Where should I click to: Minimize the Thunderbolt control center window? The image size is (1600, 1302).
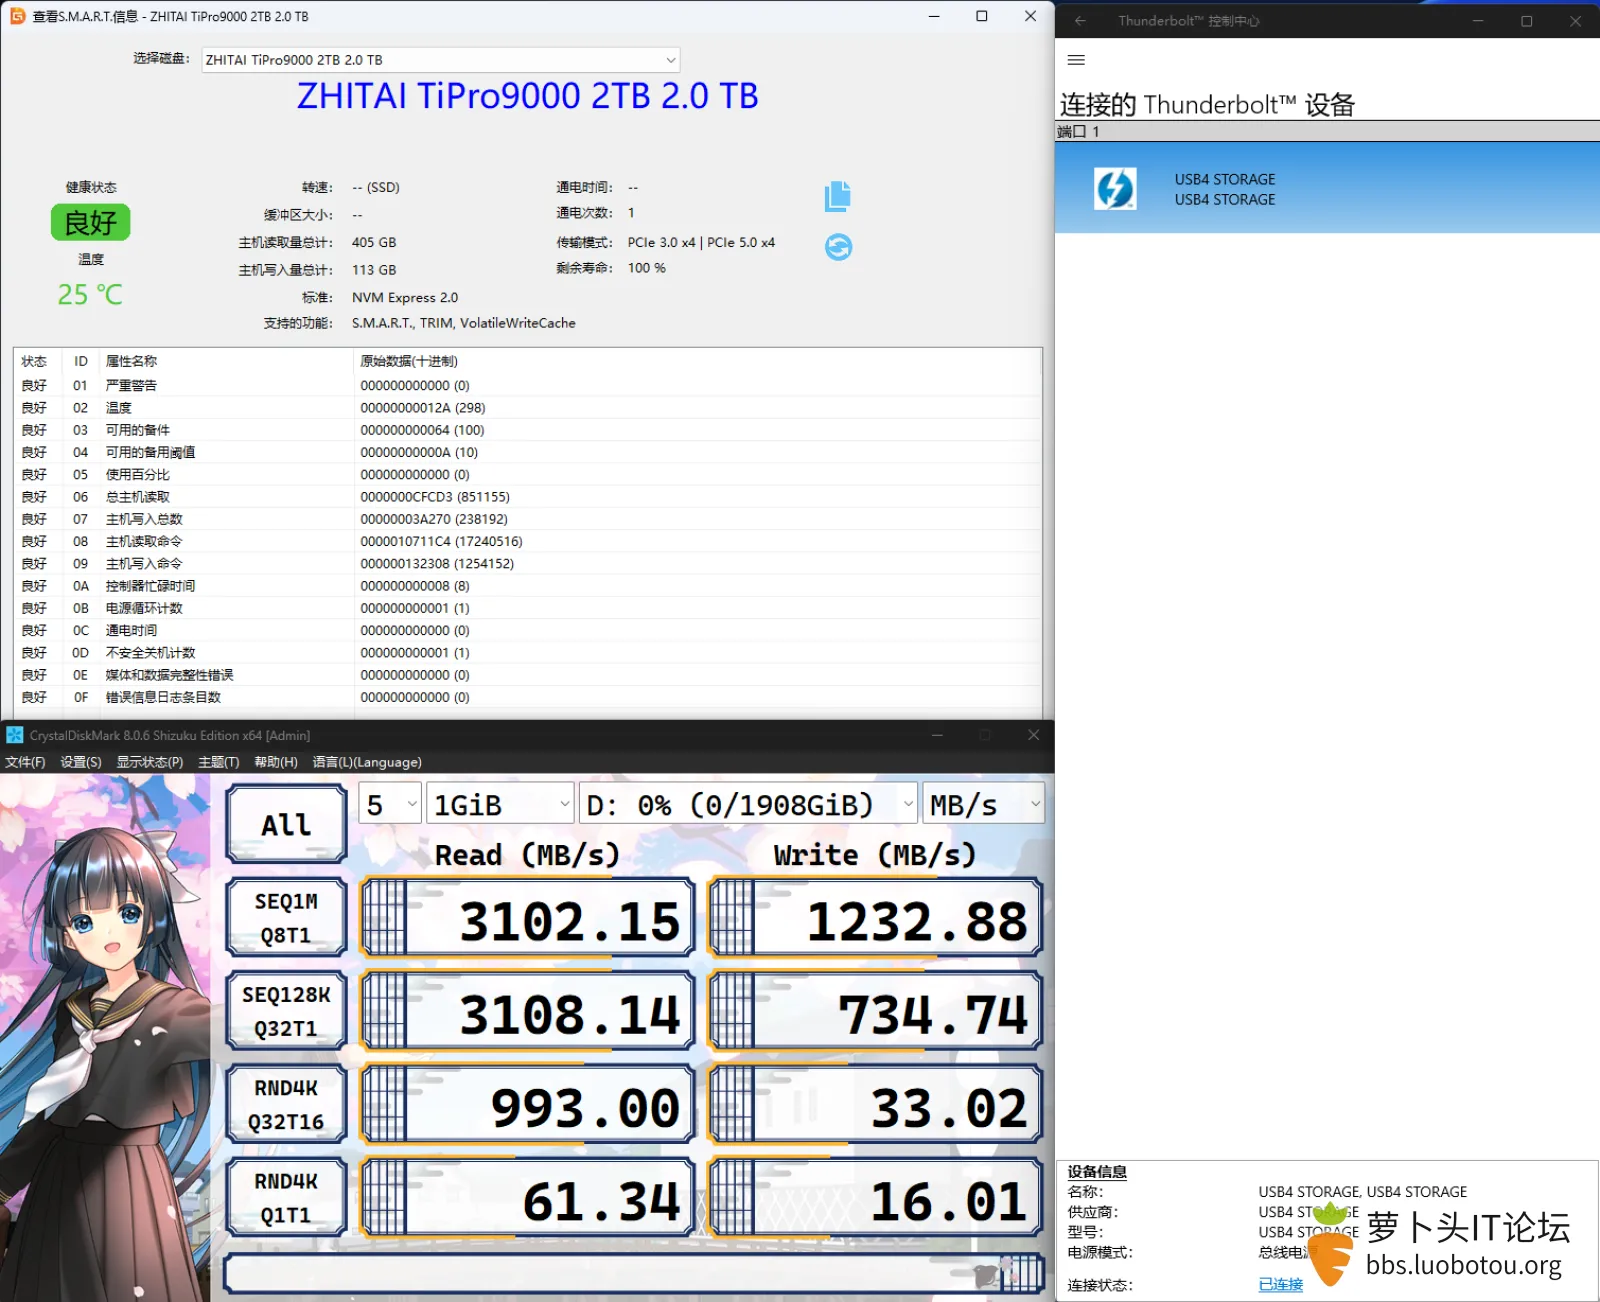[x=1478, y=21]
